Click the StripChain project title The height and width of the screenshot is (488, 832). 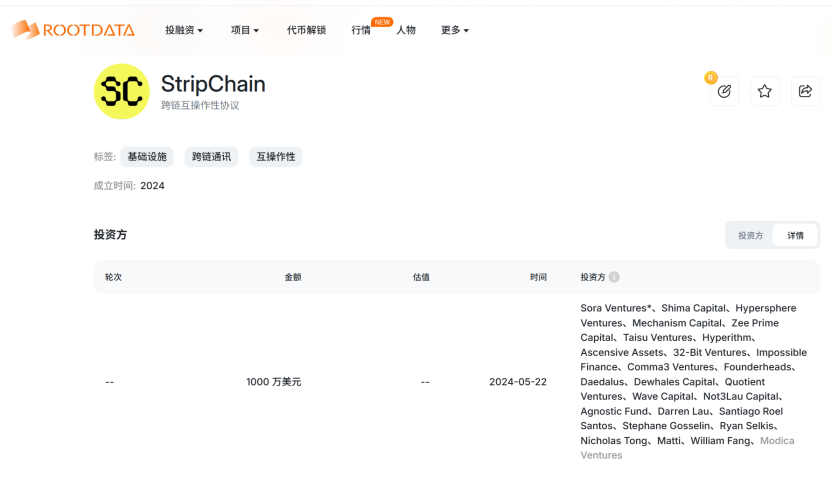213,84
